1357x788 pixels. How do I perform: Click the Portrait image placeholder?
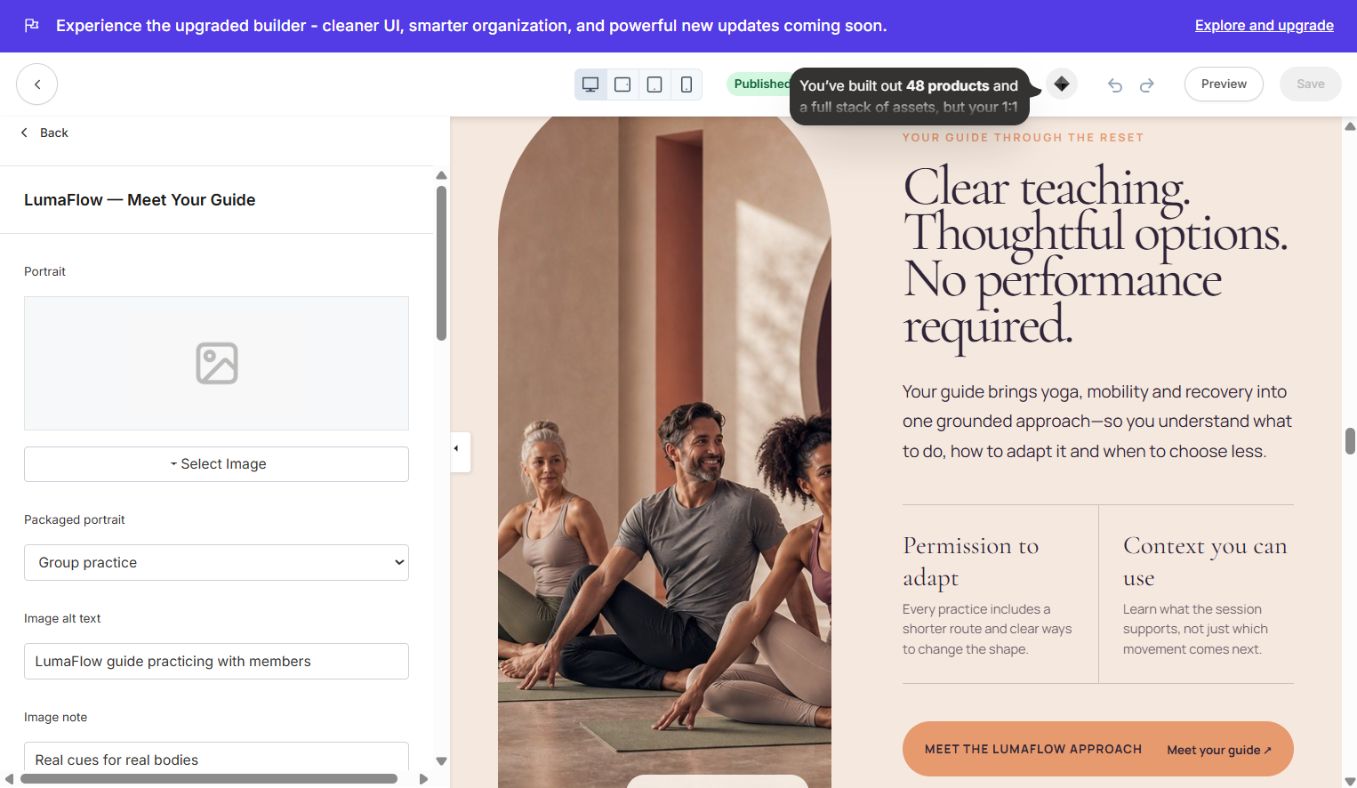click(x=216, y=363)
